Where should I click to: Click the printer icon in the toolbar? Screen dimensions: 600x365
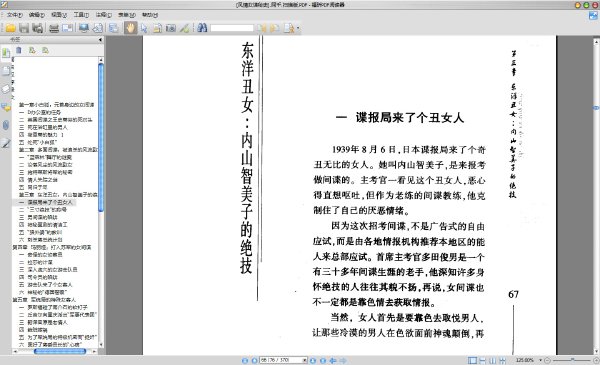pyautogui.click(x=54, y=28)
